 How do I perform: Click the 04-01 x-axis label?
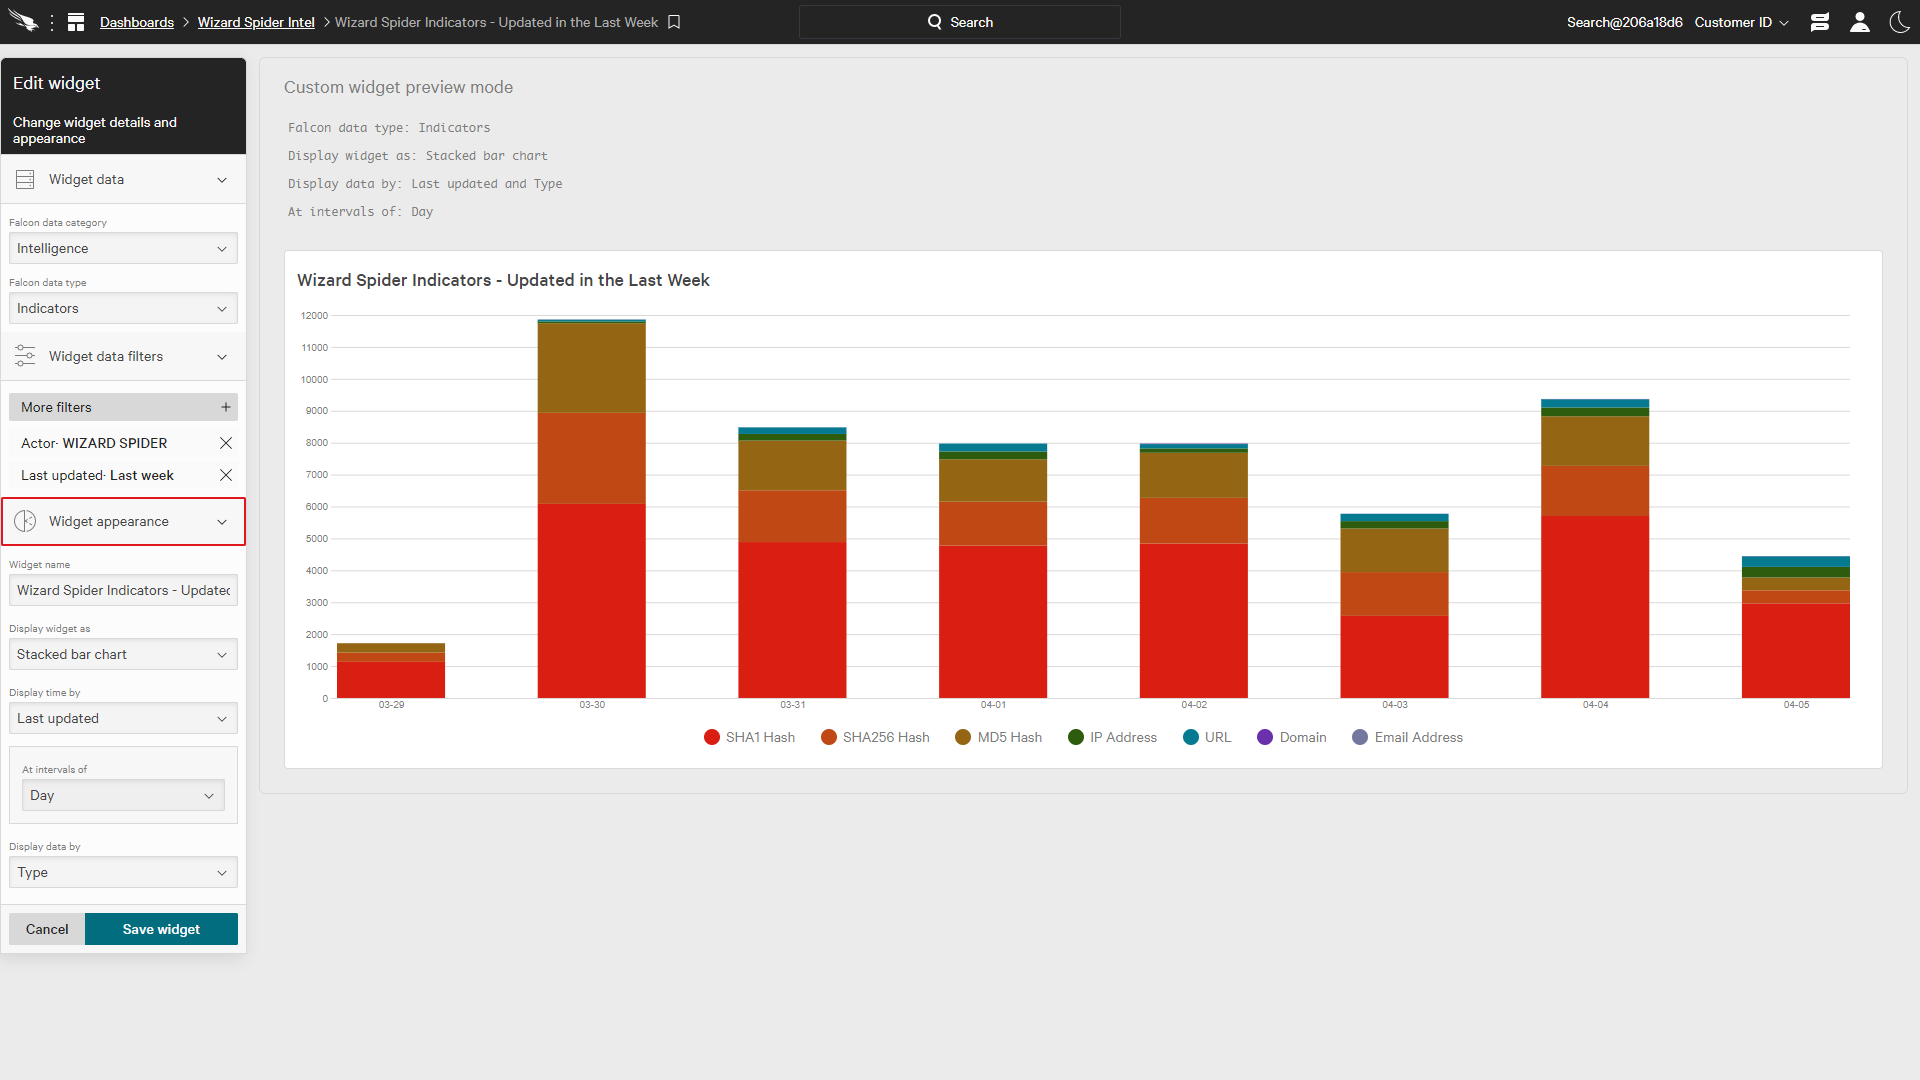(993, 705)
